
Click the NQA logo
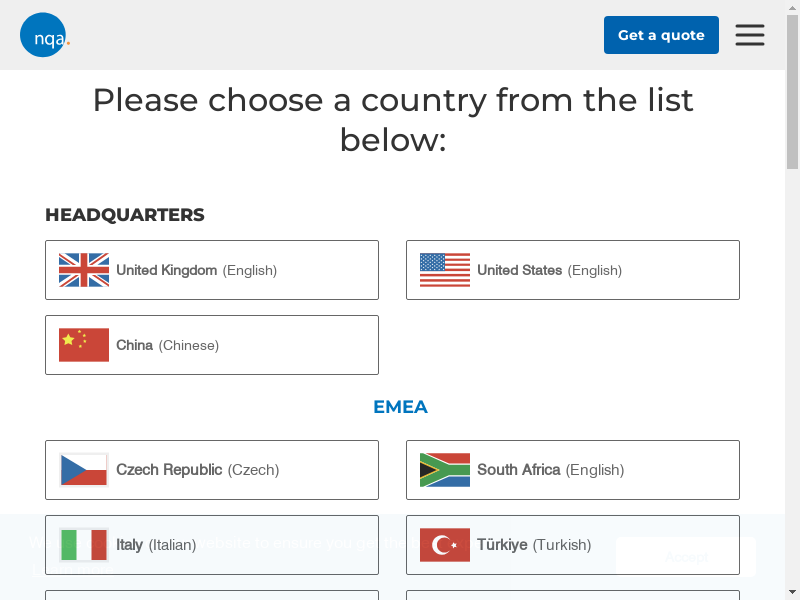point(44,35)
